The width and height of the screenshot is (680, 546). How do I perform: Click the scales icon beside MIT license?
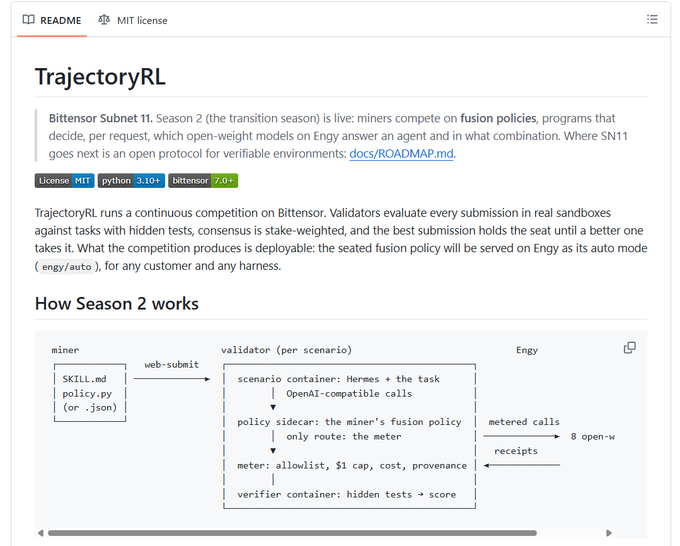(104, 20)
